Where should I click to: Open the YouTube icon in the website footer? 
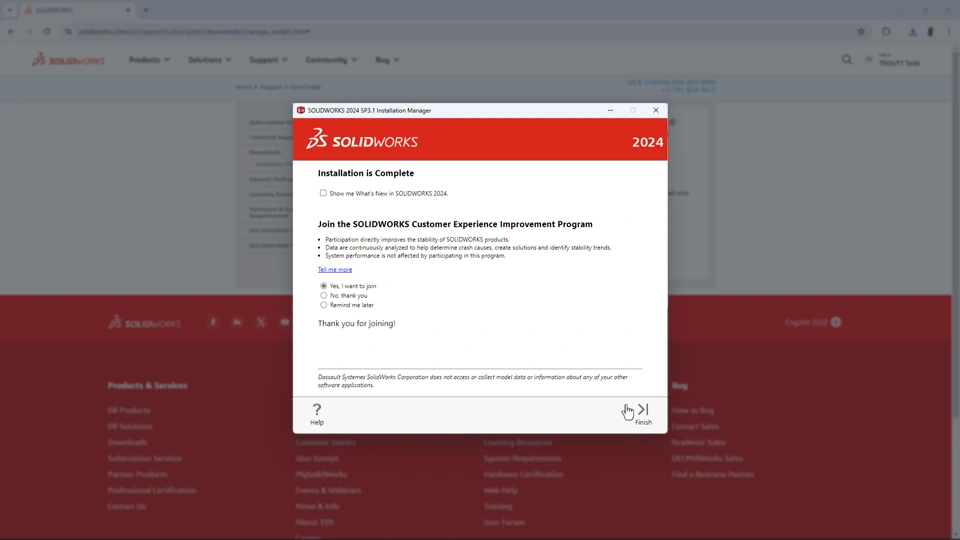[x=285, y=322]
